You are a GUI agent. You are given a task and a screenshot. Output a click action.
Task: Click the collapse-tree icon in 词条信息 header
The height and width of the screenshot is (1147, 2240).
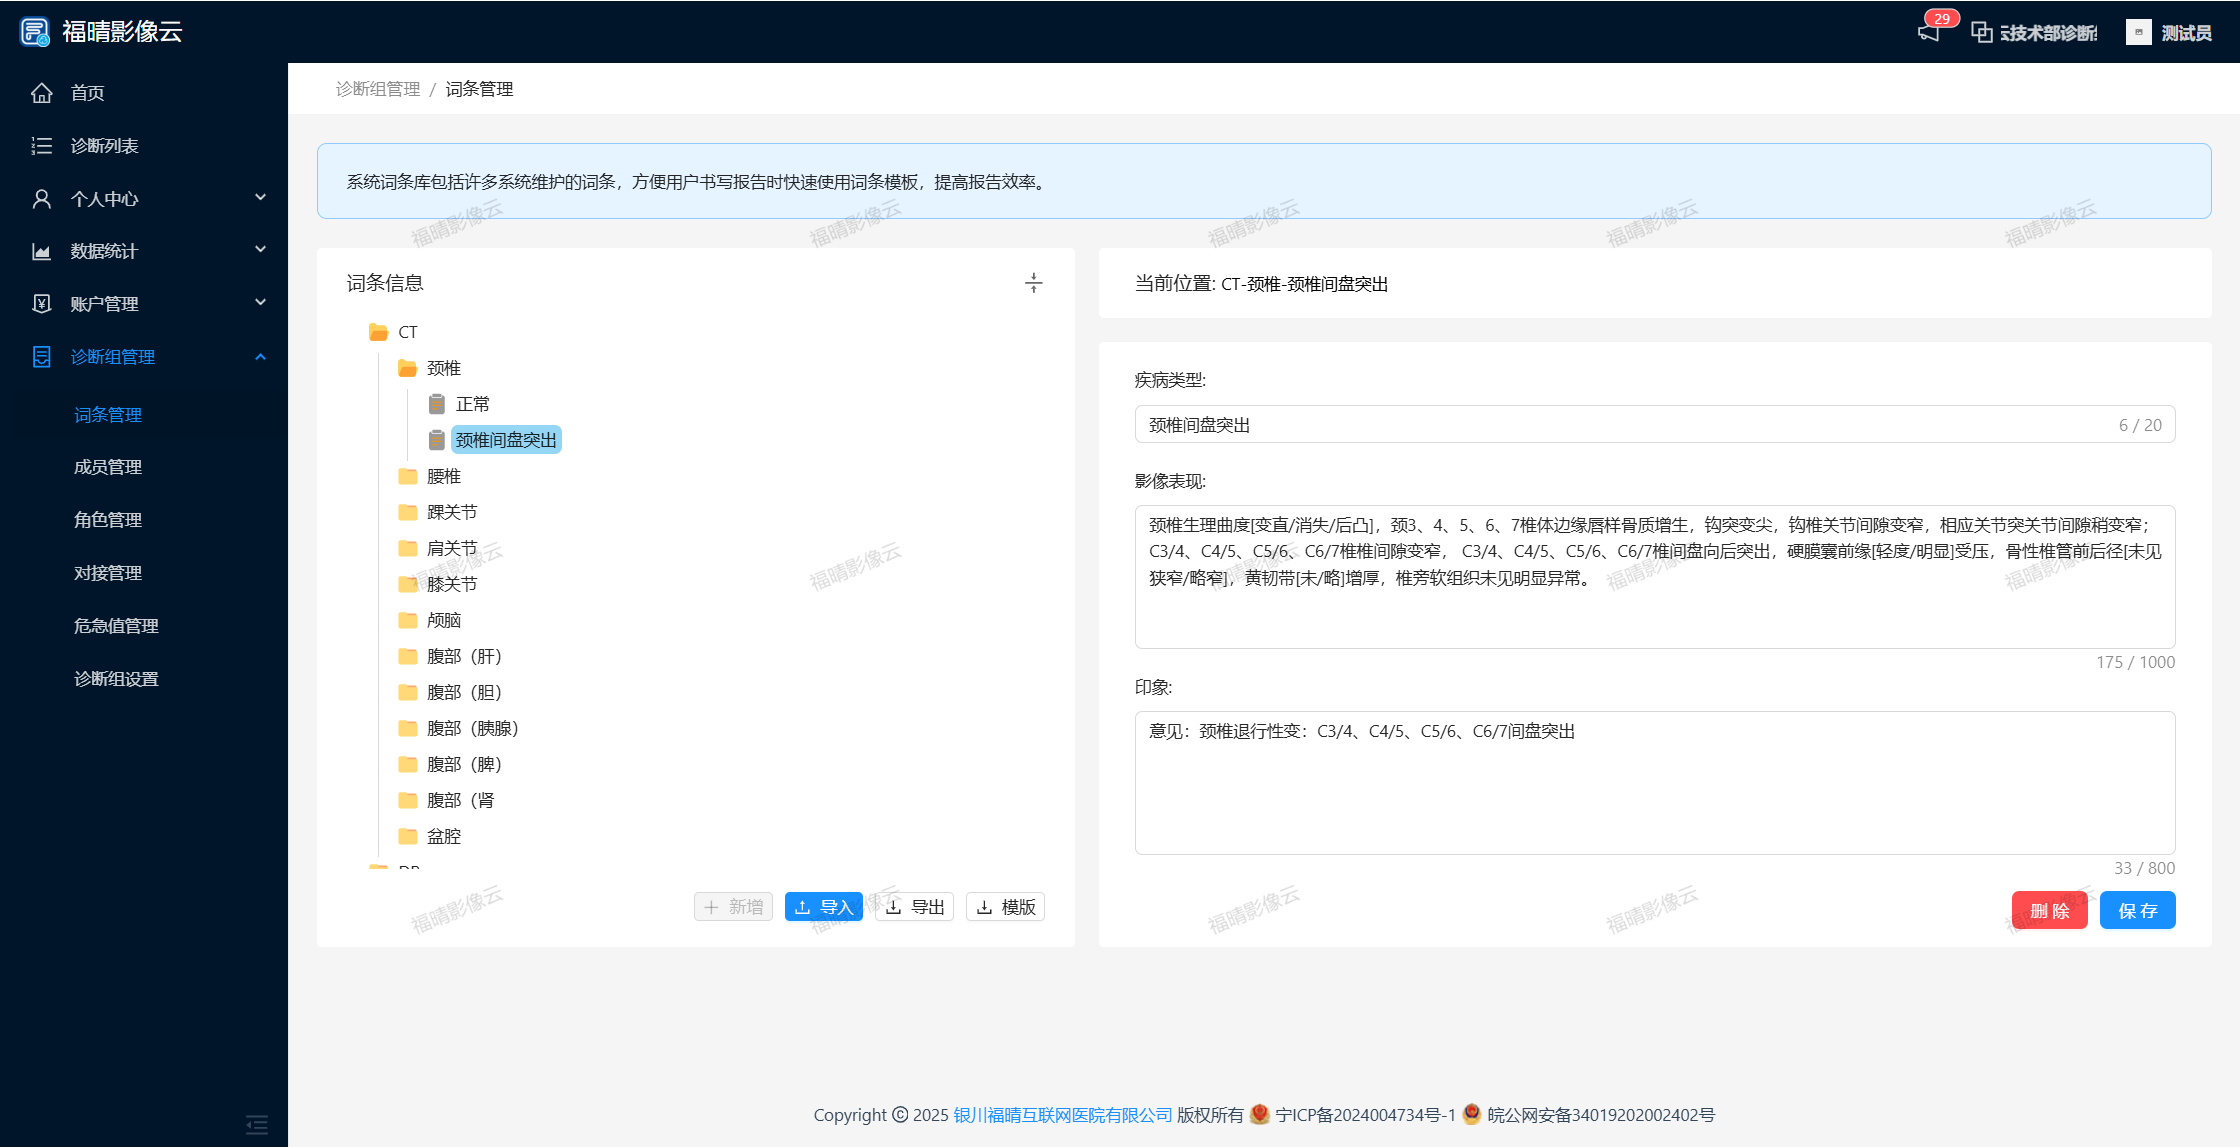pyautogui.click(x=1033, y=283)
